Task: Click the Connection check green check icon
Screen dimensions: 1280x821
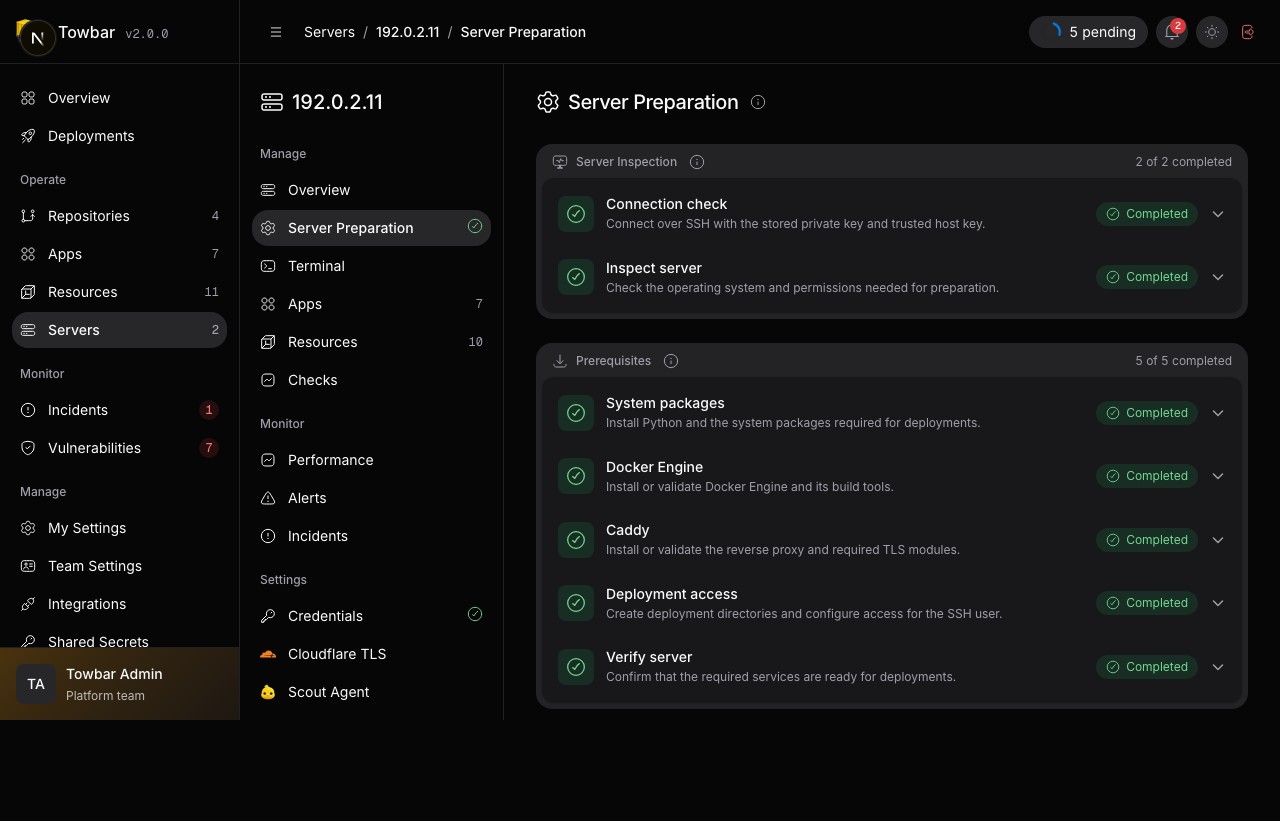Action: pyautogui.click(x=576, y=214)
